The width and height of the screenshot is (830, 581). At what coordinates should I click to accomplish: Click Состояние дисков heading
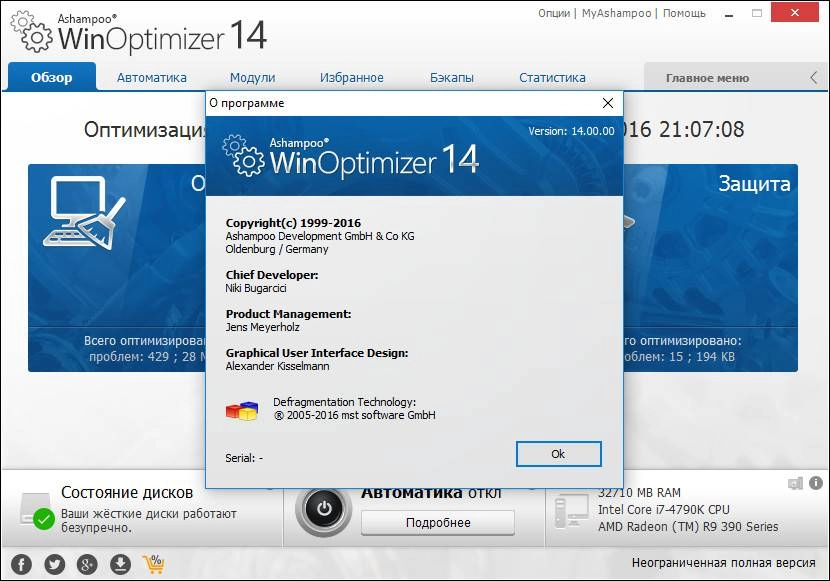(127, 493)
